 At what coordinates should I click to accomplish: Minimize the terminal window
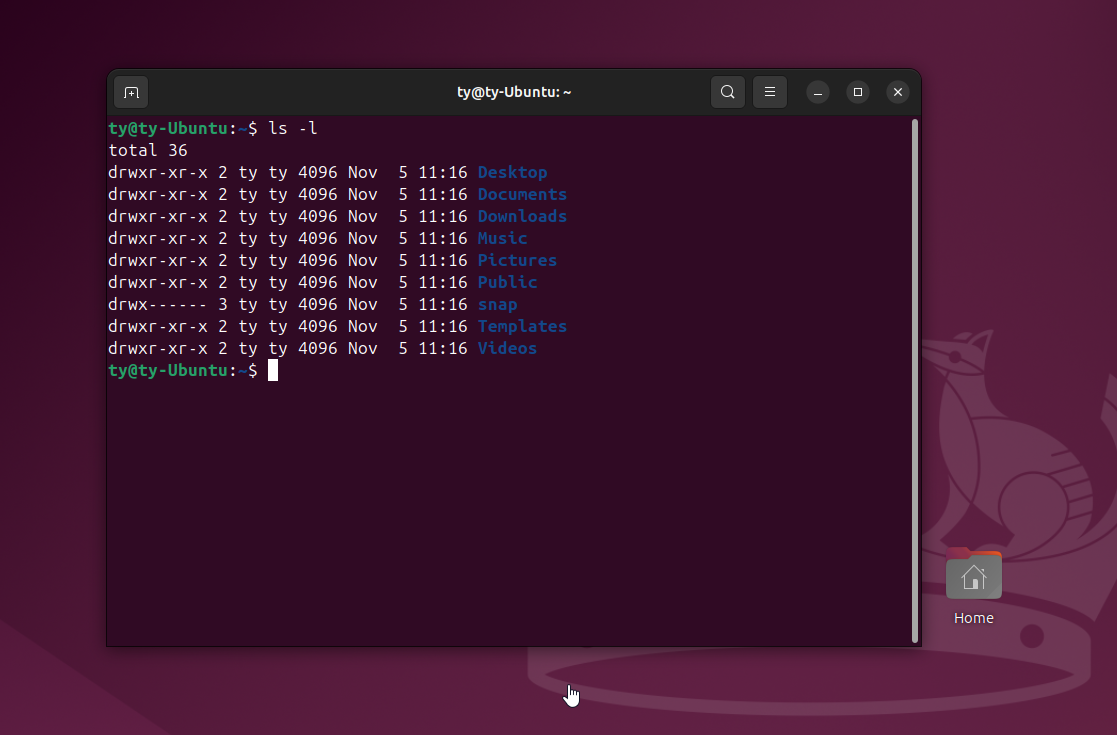tap(818, 92)
